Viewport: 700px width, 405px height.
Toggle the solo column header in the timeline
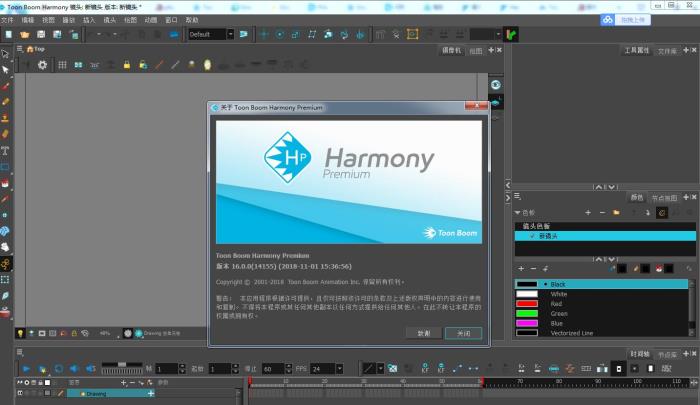tap(27, 383)
